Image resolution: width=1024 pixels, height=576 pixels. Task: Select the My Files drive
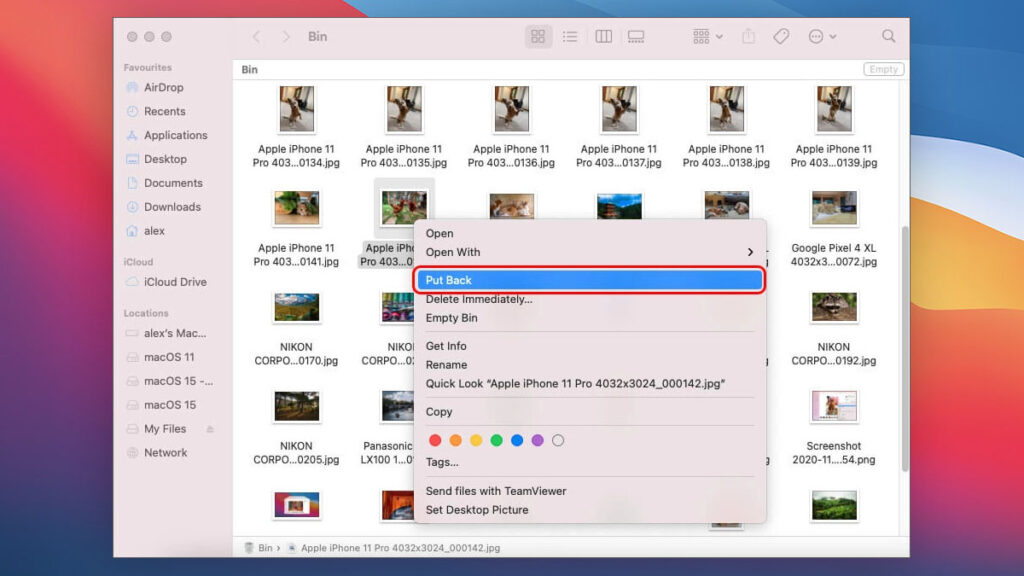point(165,429)
